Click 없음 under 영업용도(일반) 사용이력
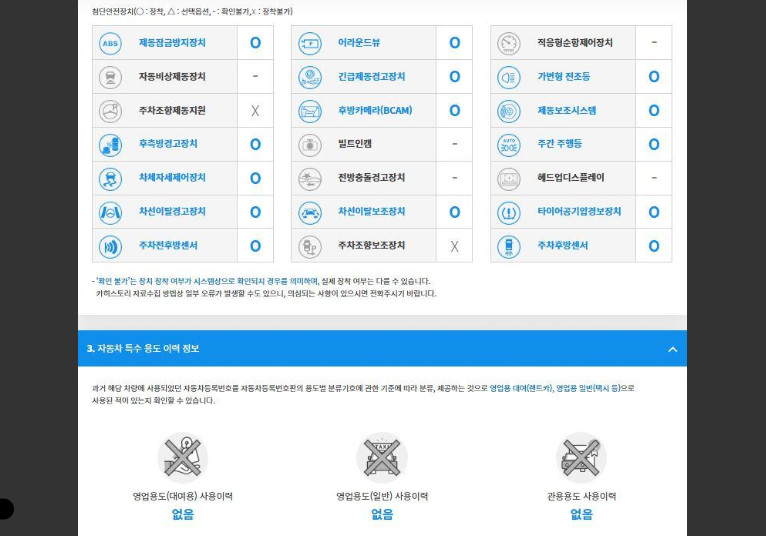This screenshot has height=536, width=766. 382,514
